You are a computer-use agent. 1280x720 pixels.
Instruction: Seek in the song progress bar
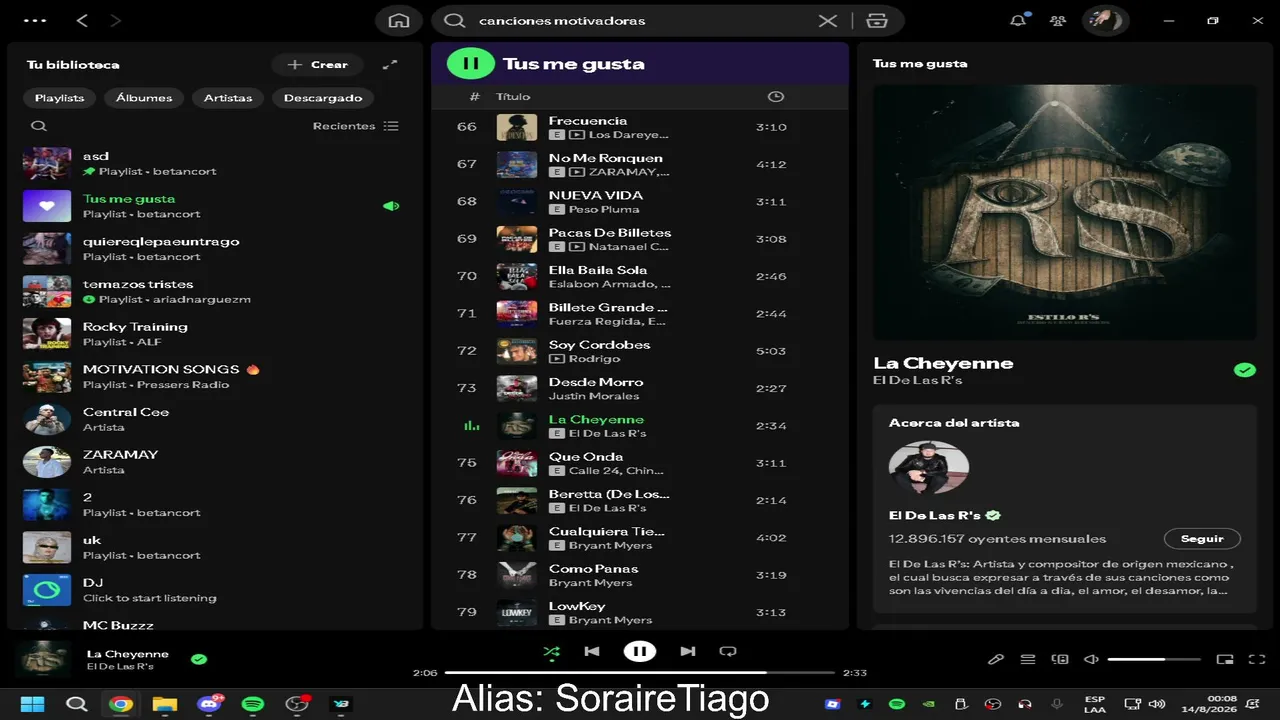[x=640, y=673]
